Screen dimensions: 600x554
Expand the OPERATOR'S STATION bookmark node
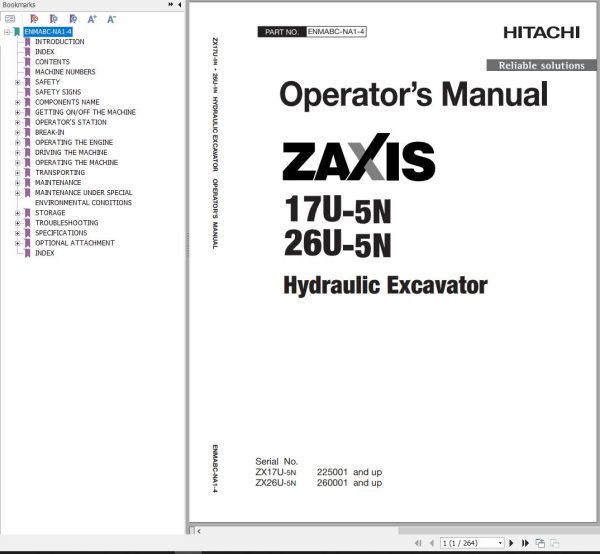point(17,122)
